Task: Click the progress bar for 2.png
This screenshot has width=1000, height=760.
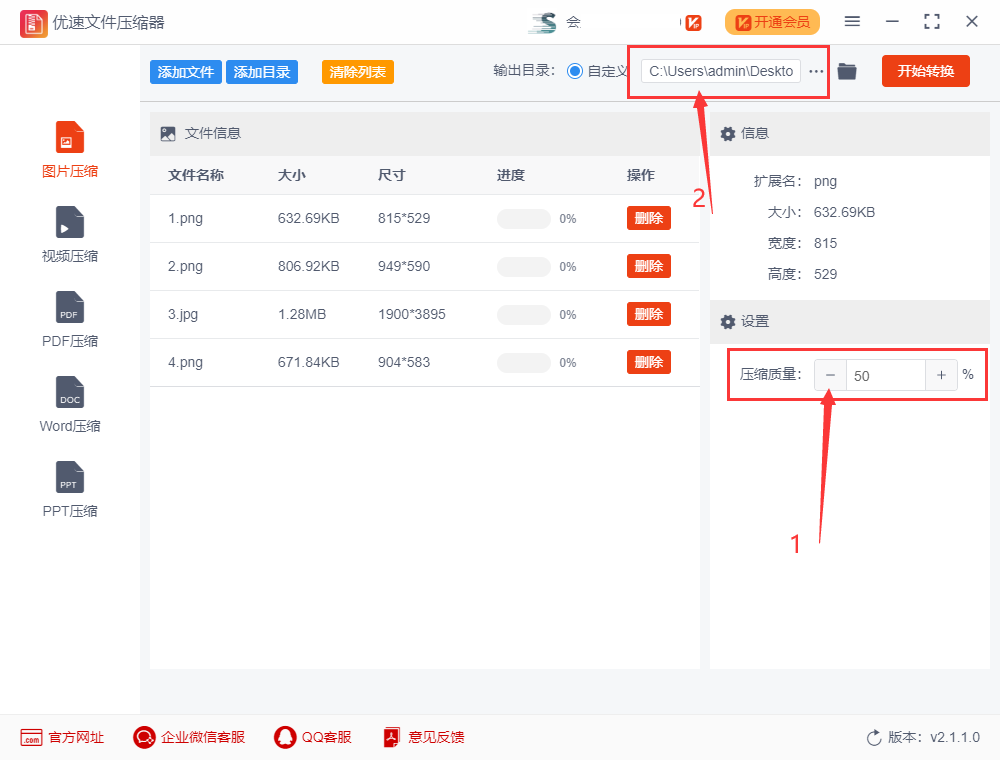Action: (524, 267)
